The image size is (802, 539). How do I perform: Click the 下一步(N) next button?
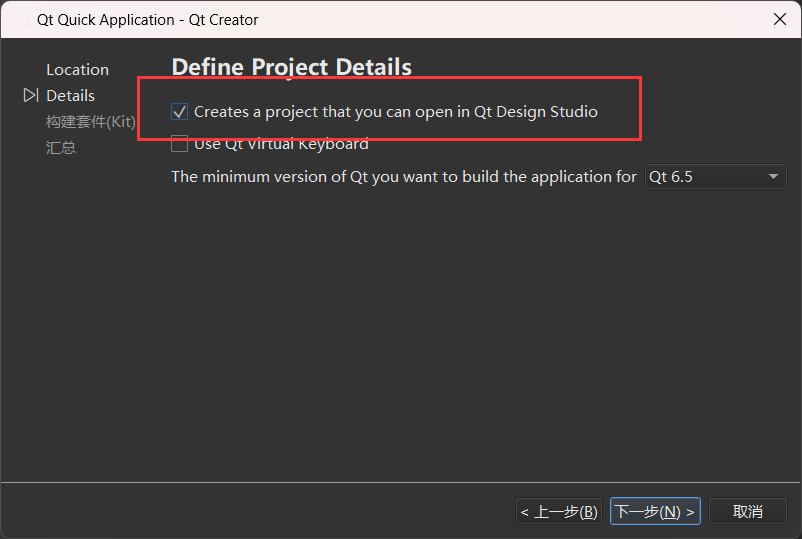click(655, 511)
